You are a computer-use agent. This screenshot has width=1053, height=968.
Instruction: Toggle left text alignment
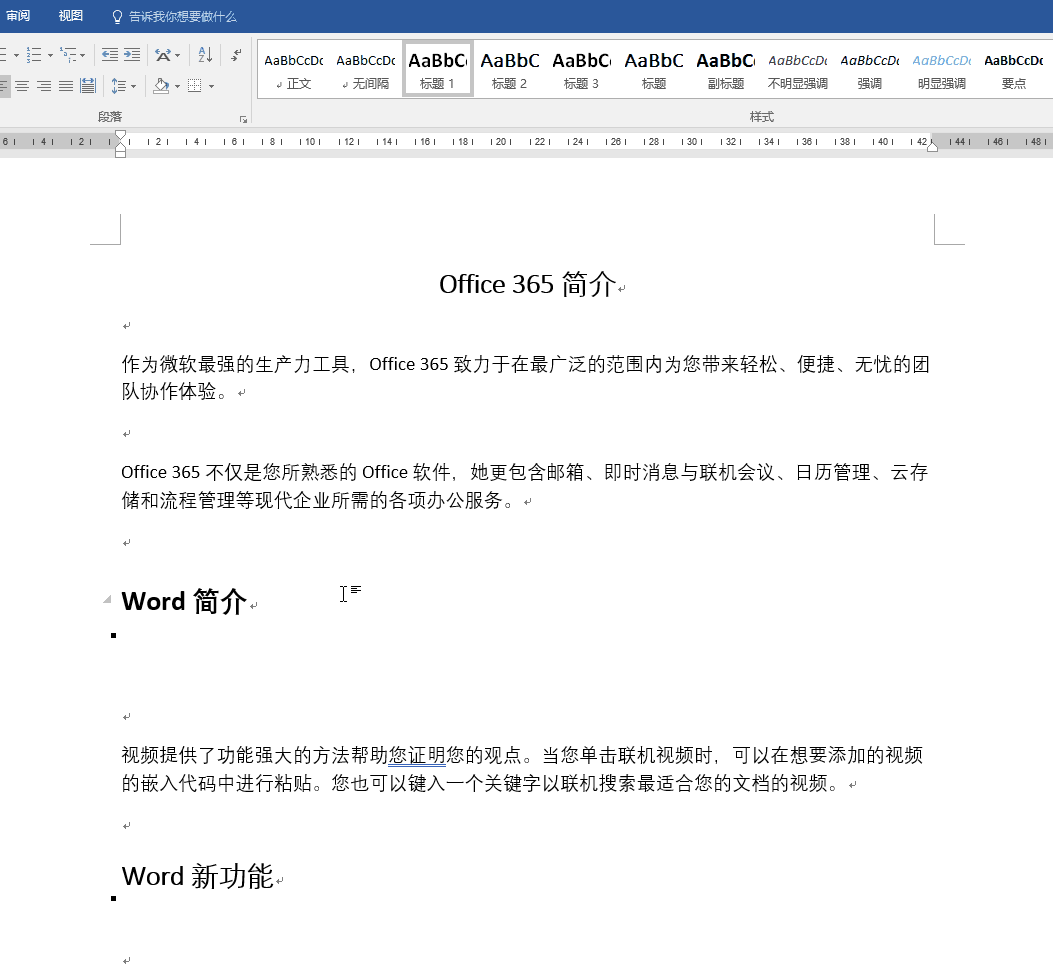[4, 86]
